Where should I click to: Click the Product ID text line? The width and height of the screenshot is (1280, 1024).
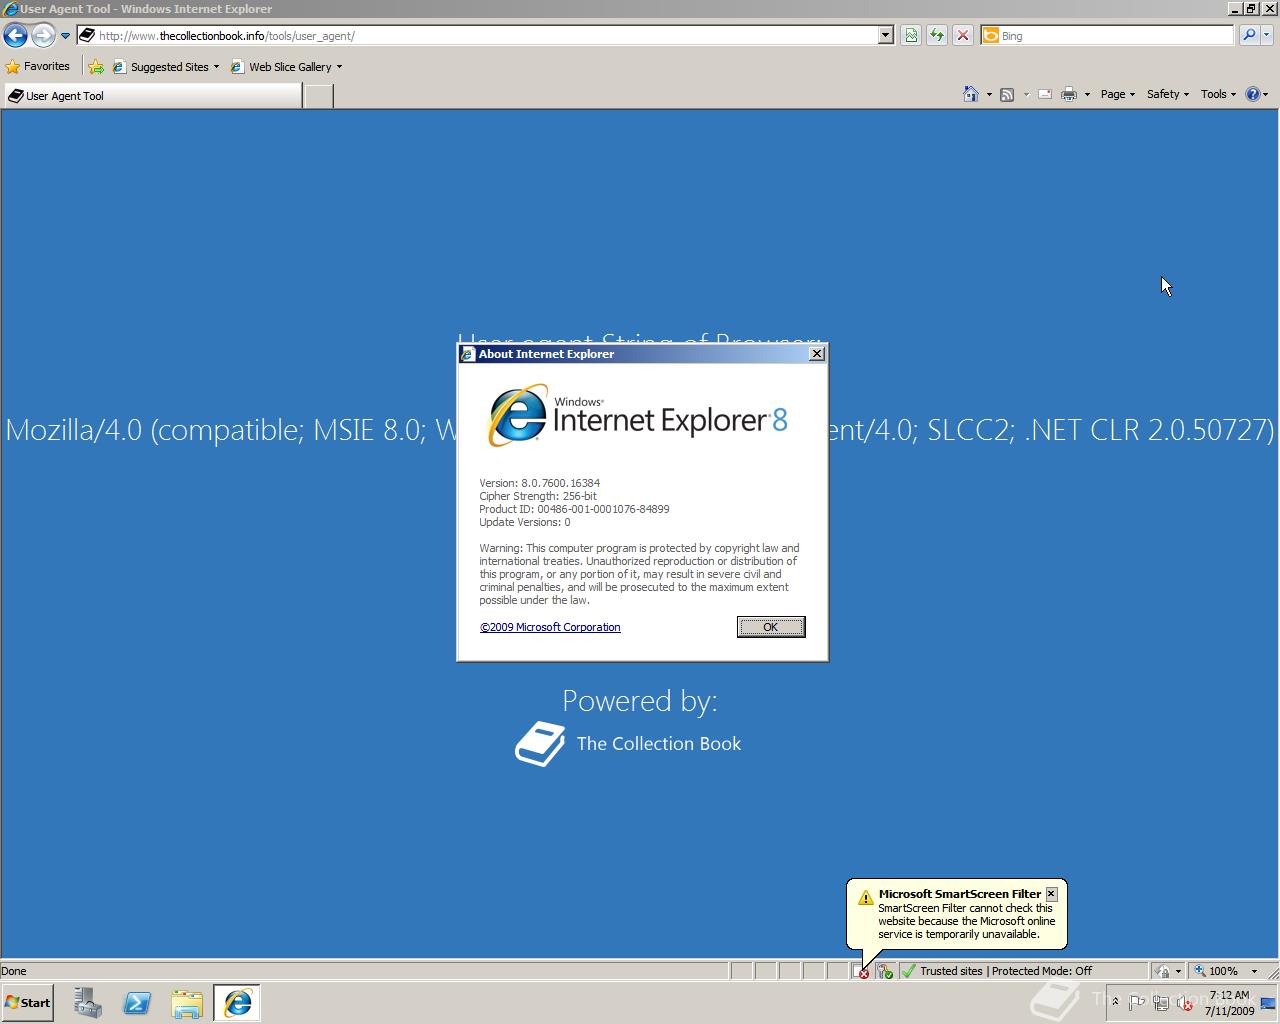[574, 509]
